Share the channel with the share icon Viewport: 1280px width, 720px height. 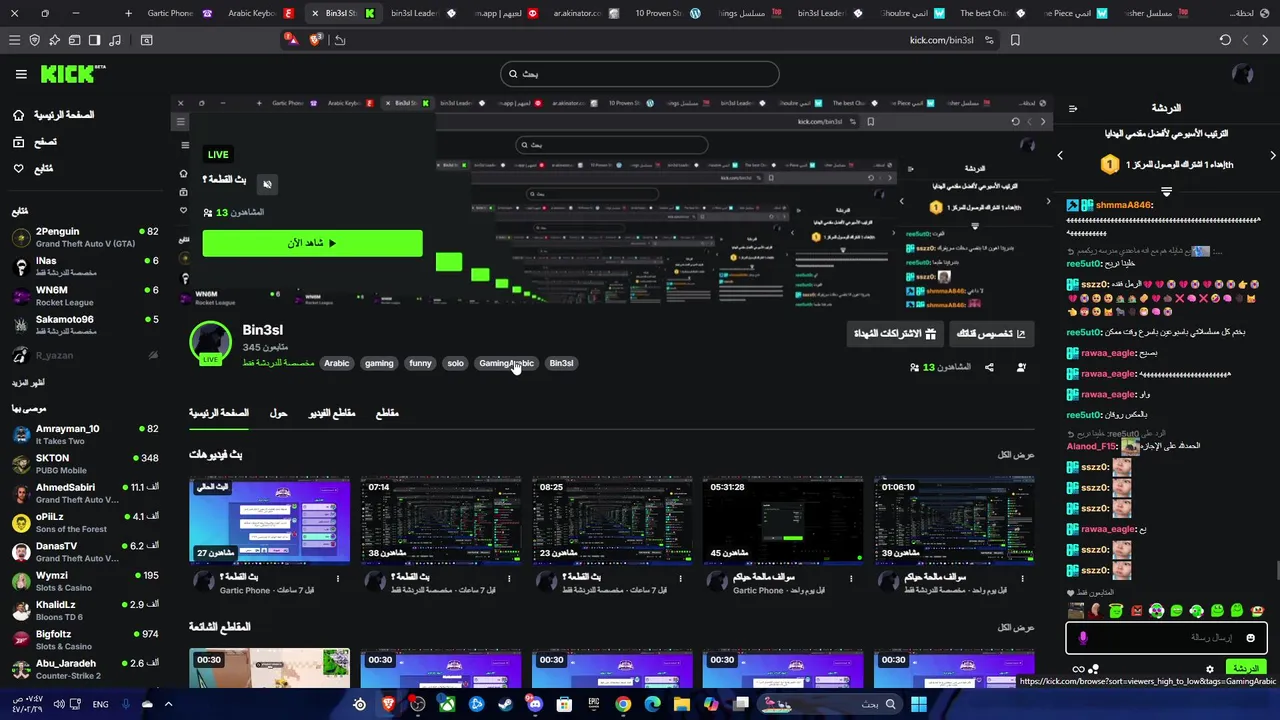pos(989,367)
